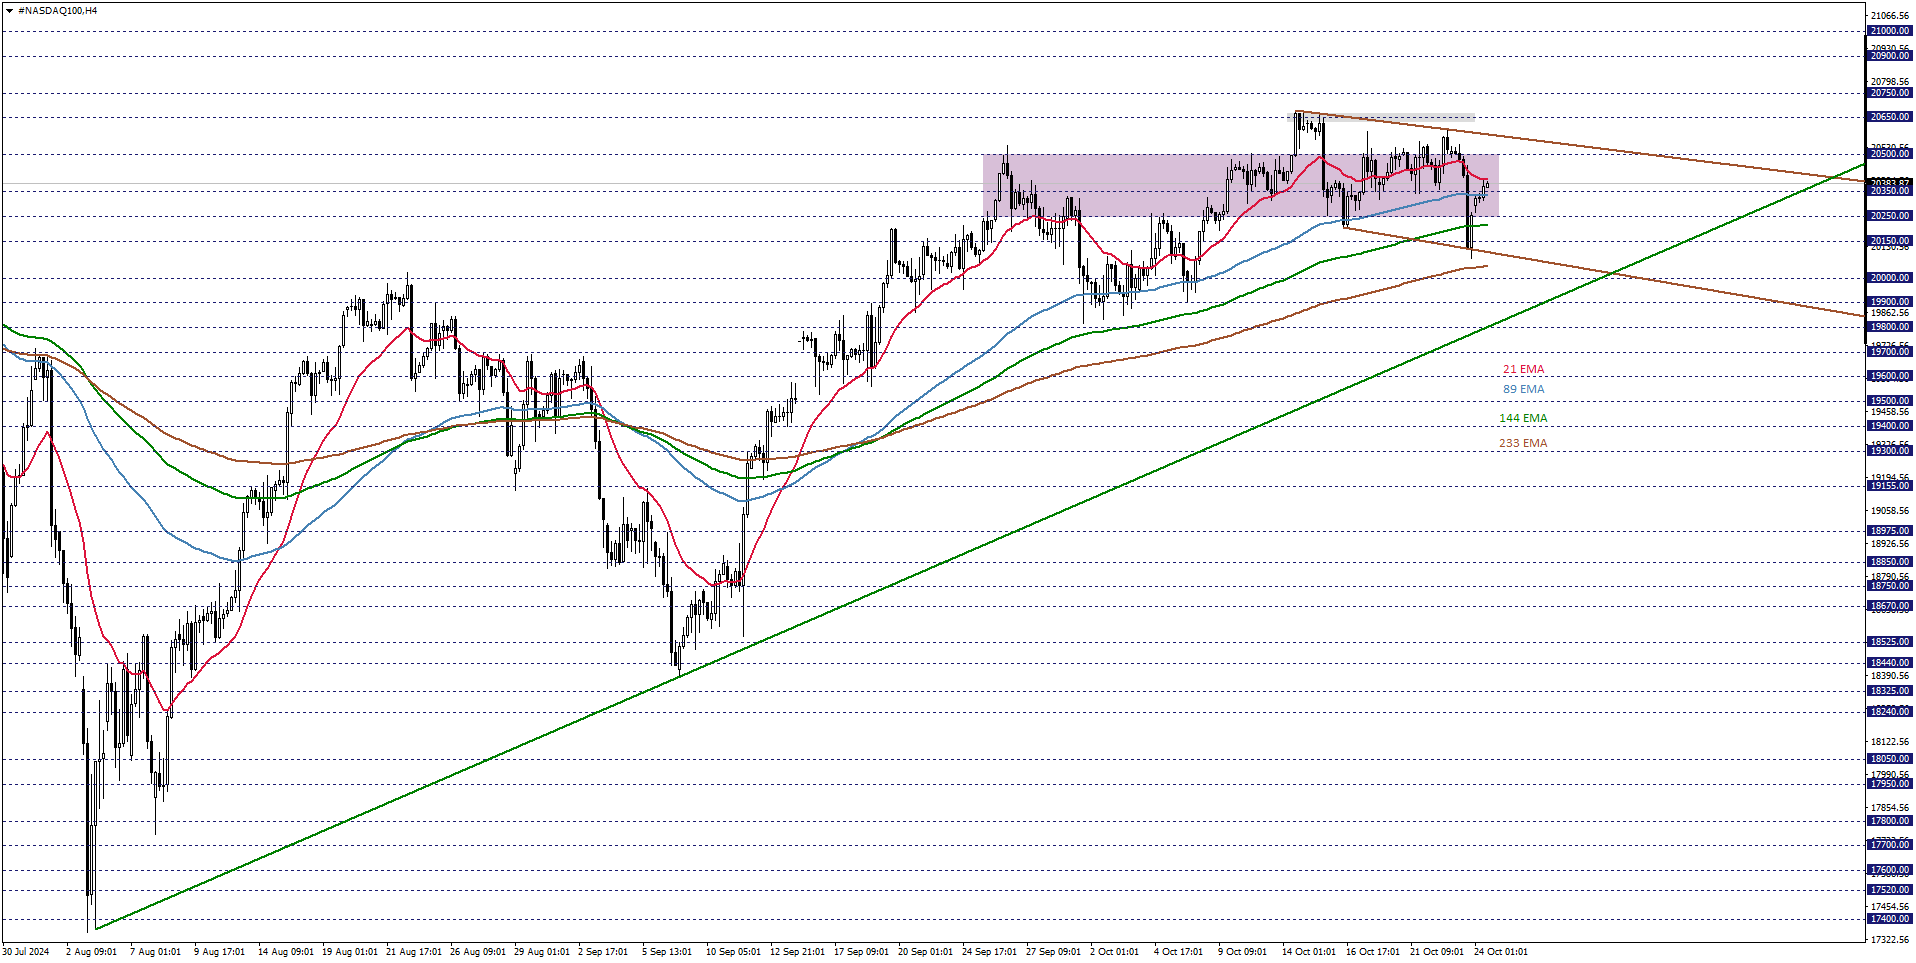Image resolution: width=1916 pixels, height=963 pixels.
Task: Select the 233 EMA legend label
Action: 1523,443
